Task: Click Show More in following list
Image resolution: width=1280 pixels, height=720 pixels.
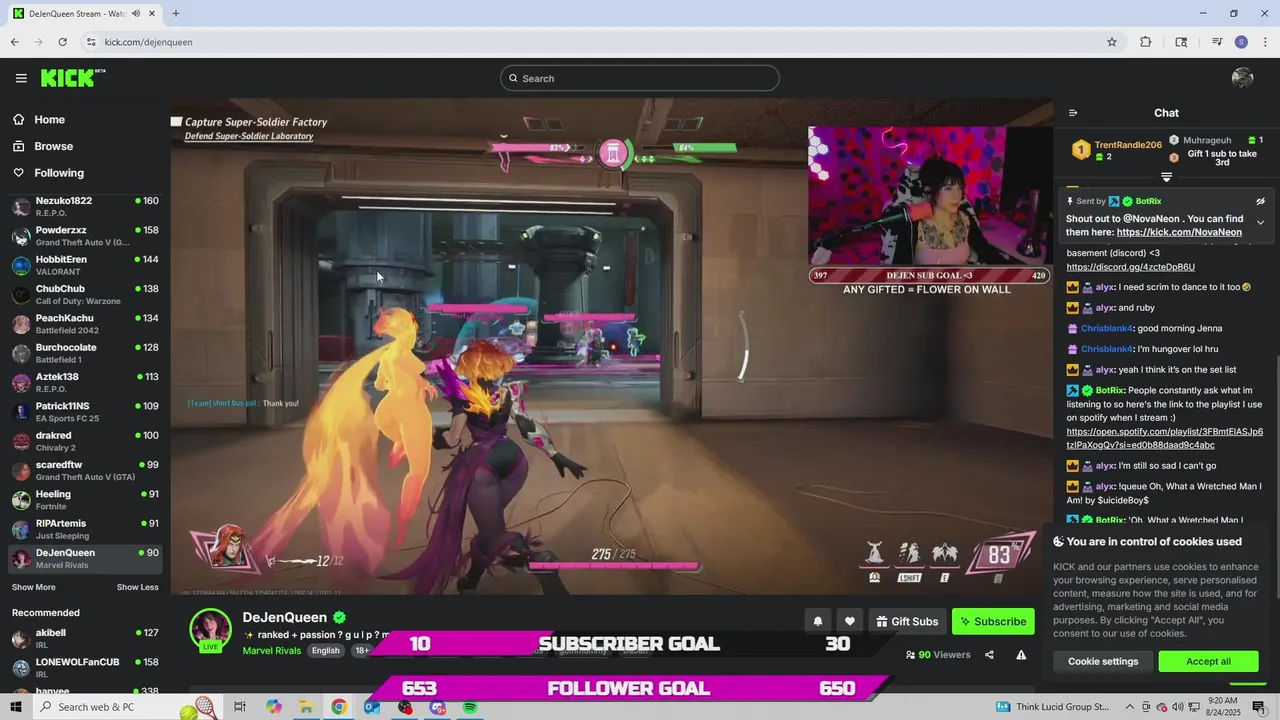Action: pos(34,587)
